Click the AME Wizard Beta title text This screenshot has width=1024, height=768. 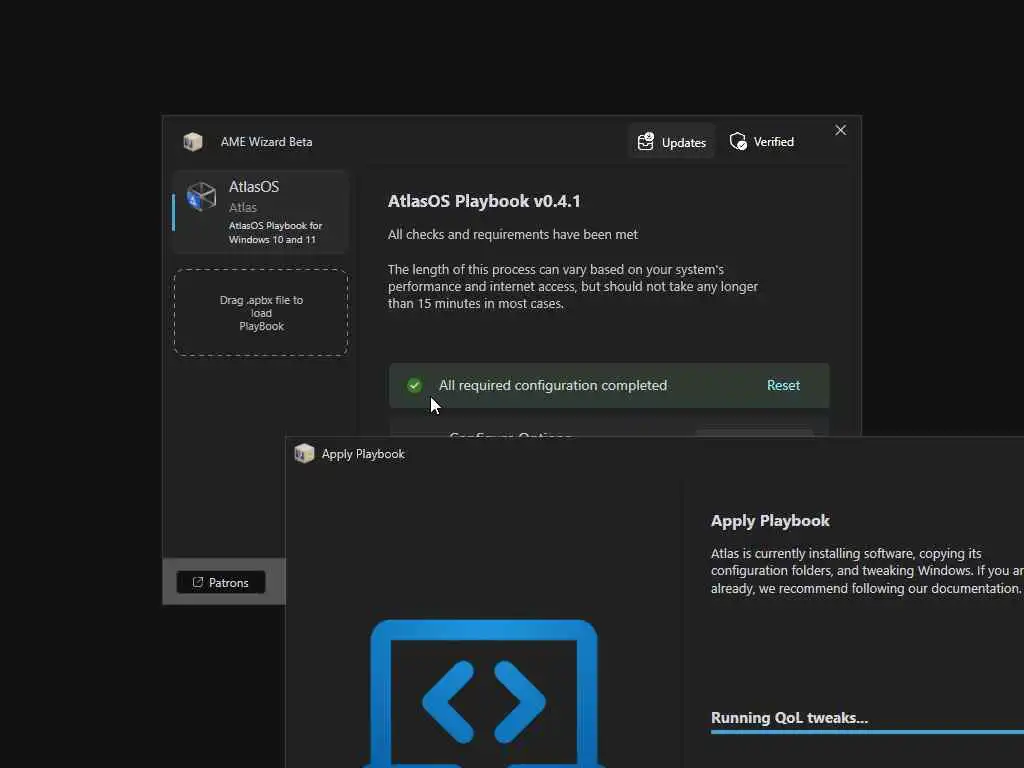(266, 142)
